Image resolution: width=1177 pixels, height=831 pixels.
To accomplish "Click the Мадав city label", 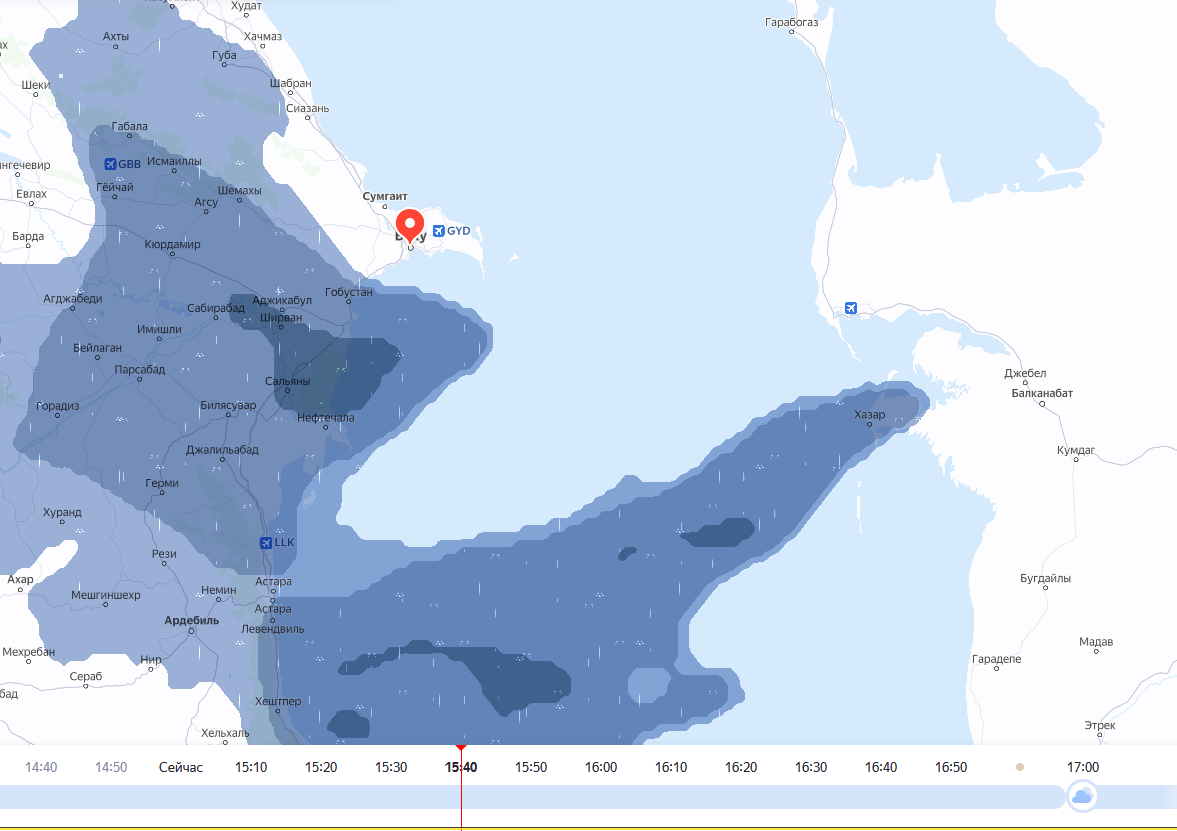I will point(1096,642).
